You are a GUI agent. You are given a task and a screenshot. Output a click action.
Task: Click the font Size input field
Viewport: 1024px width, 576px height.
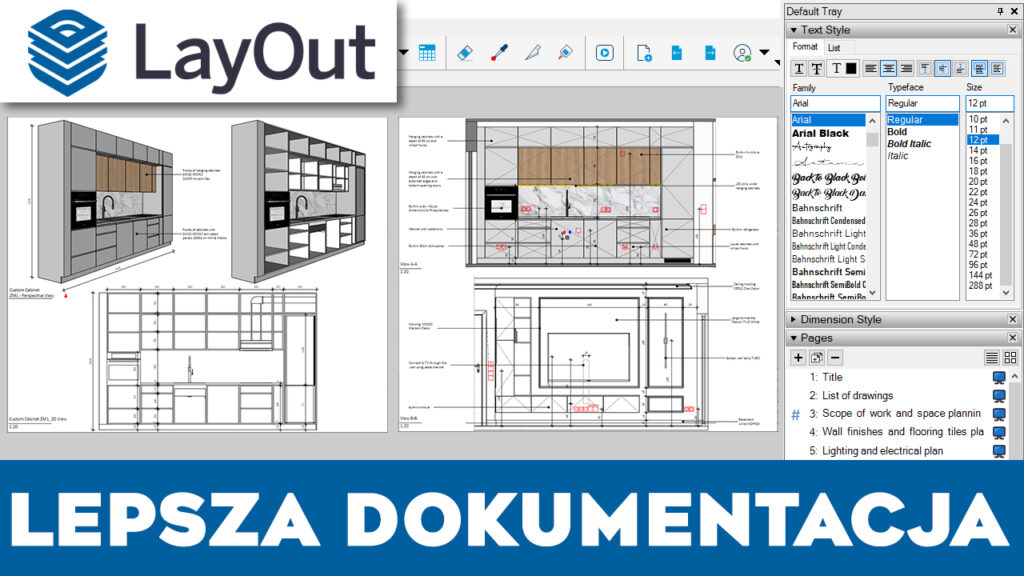[988, 103]
